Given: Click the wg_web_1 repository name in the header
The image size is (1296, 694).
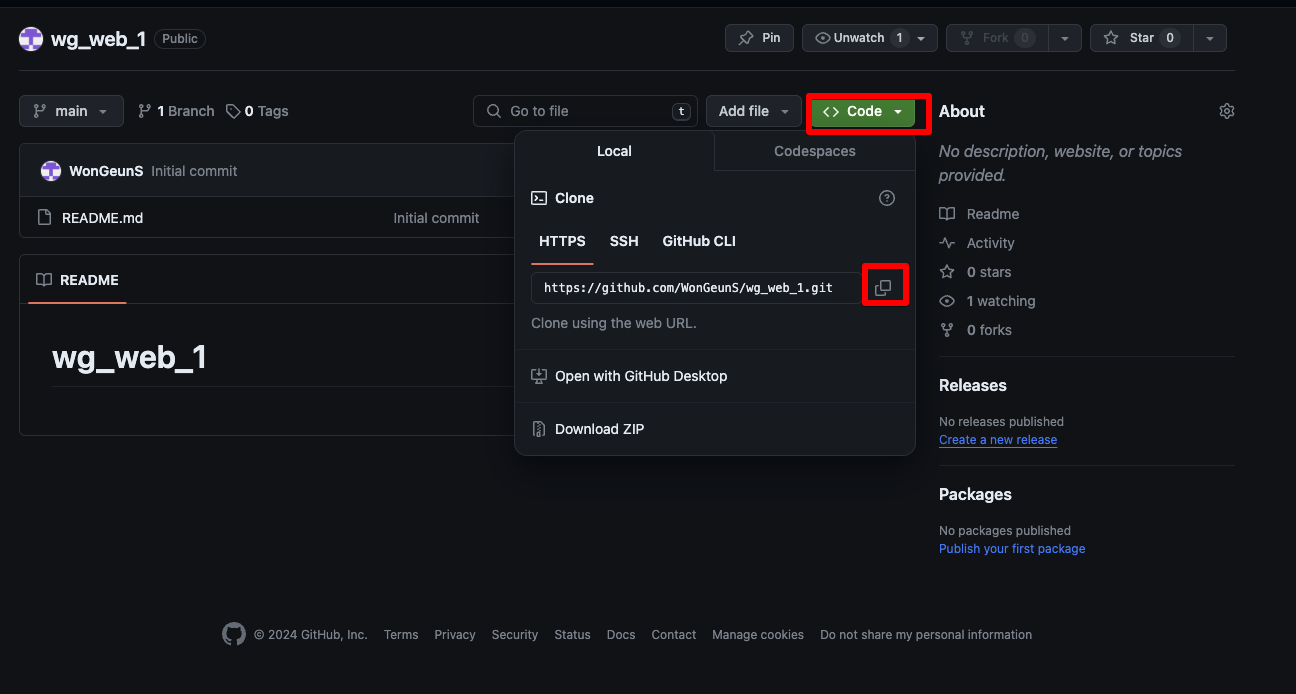Looking at the screenshot, I should tap(98, 39).
